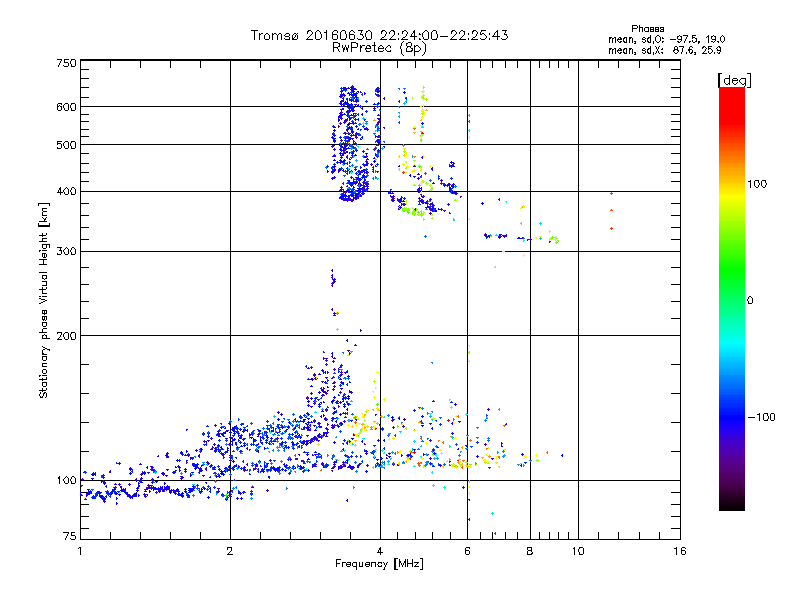Click the three red points near 12 MHz
The height and width of the screenshot is (600, 800).
(x=611, y=211)
